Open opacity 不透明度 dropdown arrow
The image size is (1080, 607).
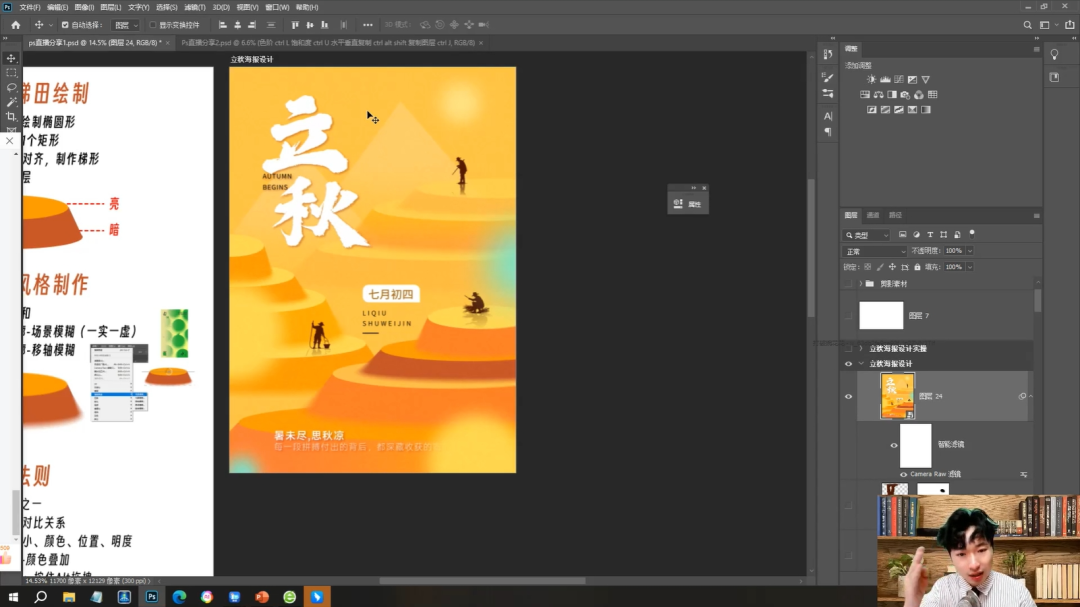click(x=970, y=251)
